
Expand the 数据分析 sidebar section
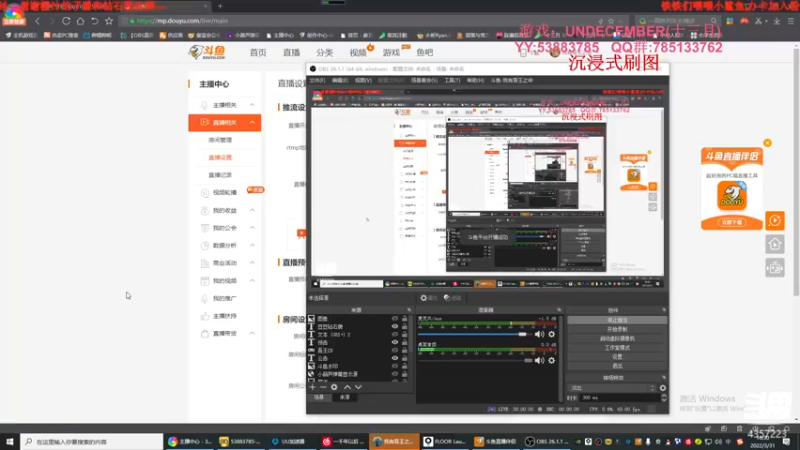pyautogui.click(x=252, y=245)
